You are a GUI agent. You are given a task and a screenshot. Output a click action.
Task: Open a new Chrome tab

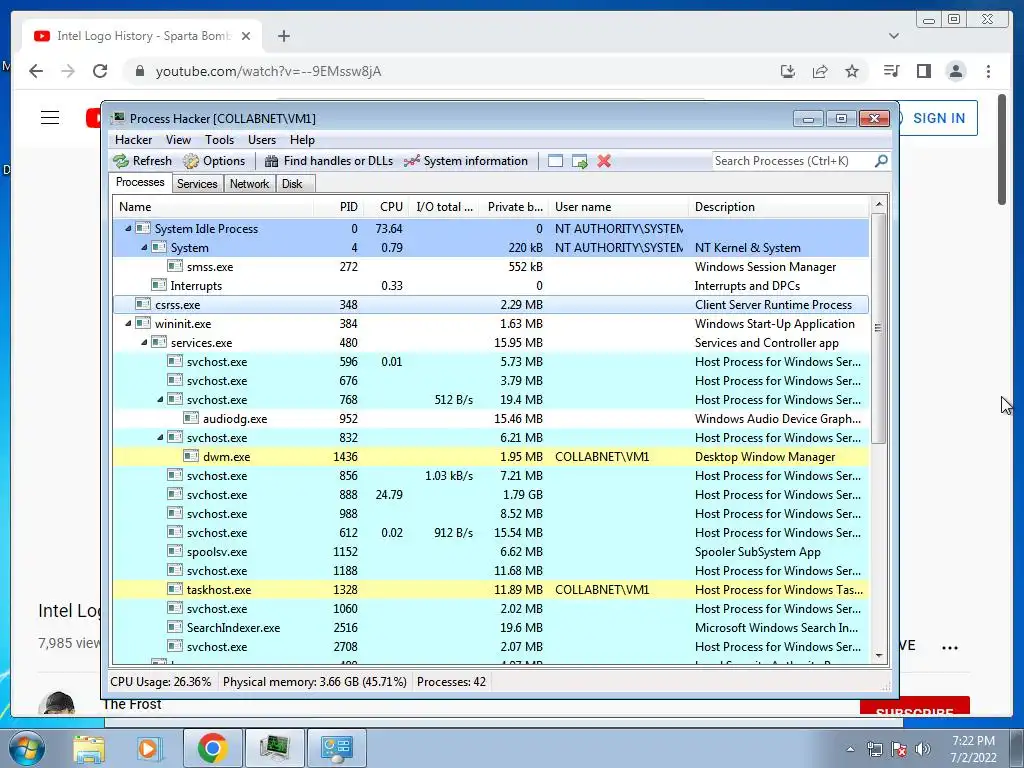[283, 36]
